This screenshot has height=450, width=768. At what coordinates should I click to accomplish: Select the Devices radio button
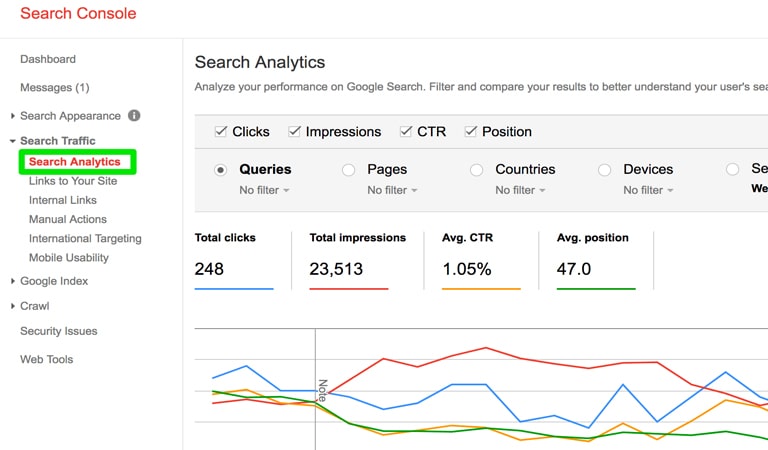click(604, 170)
